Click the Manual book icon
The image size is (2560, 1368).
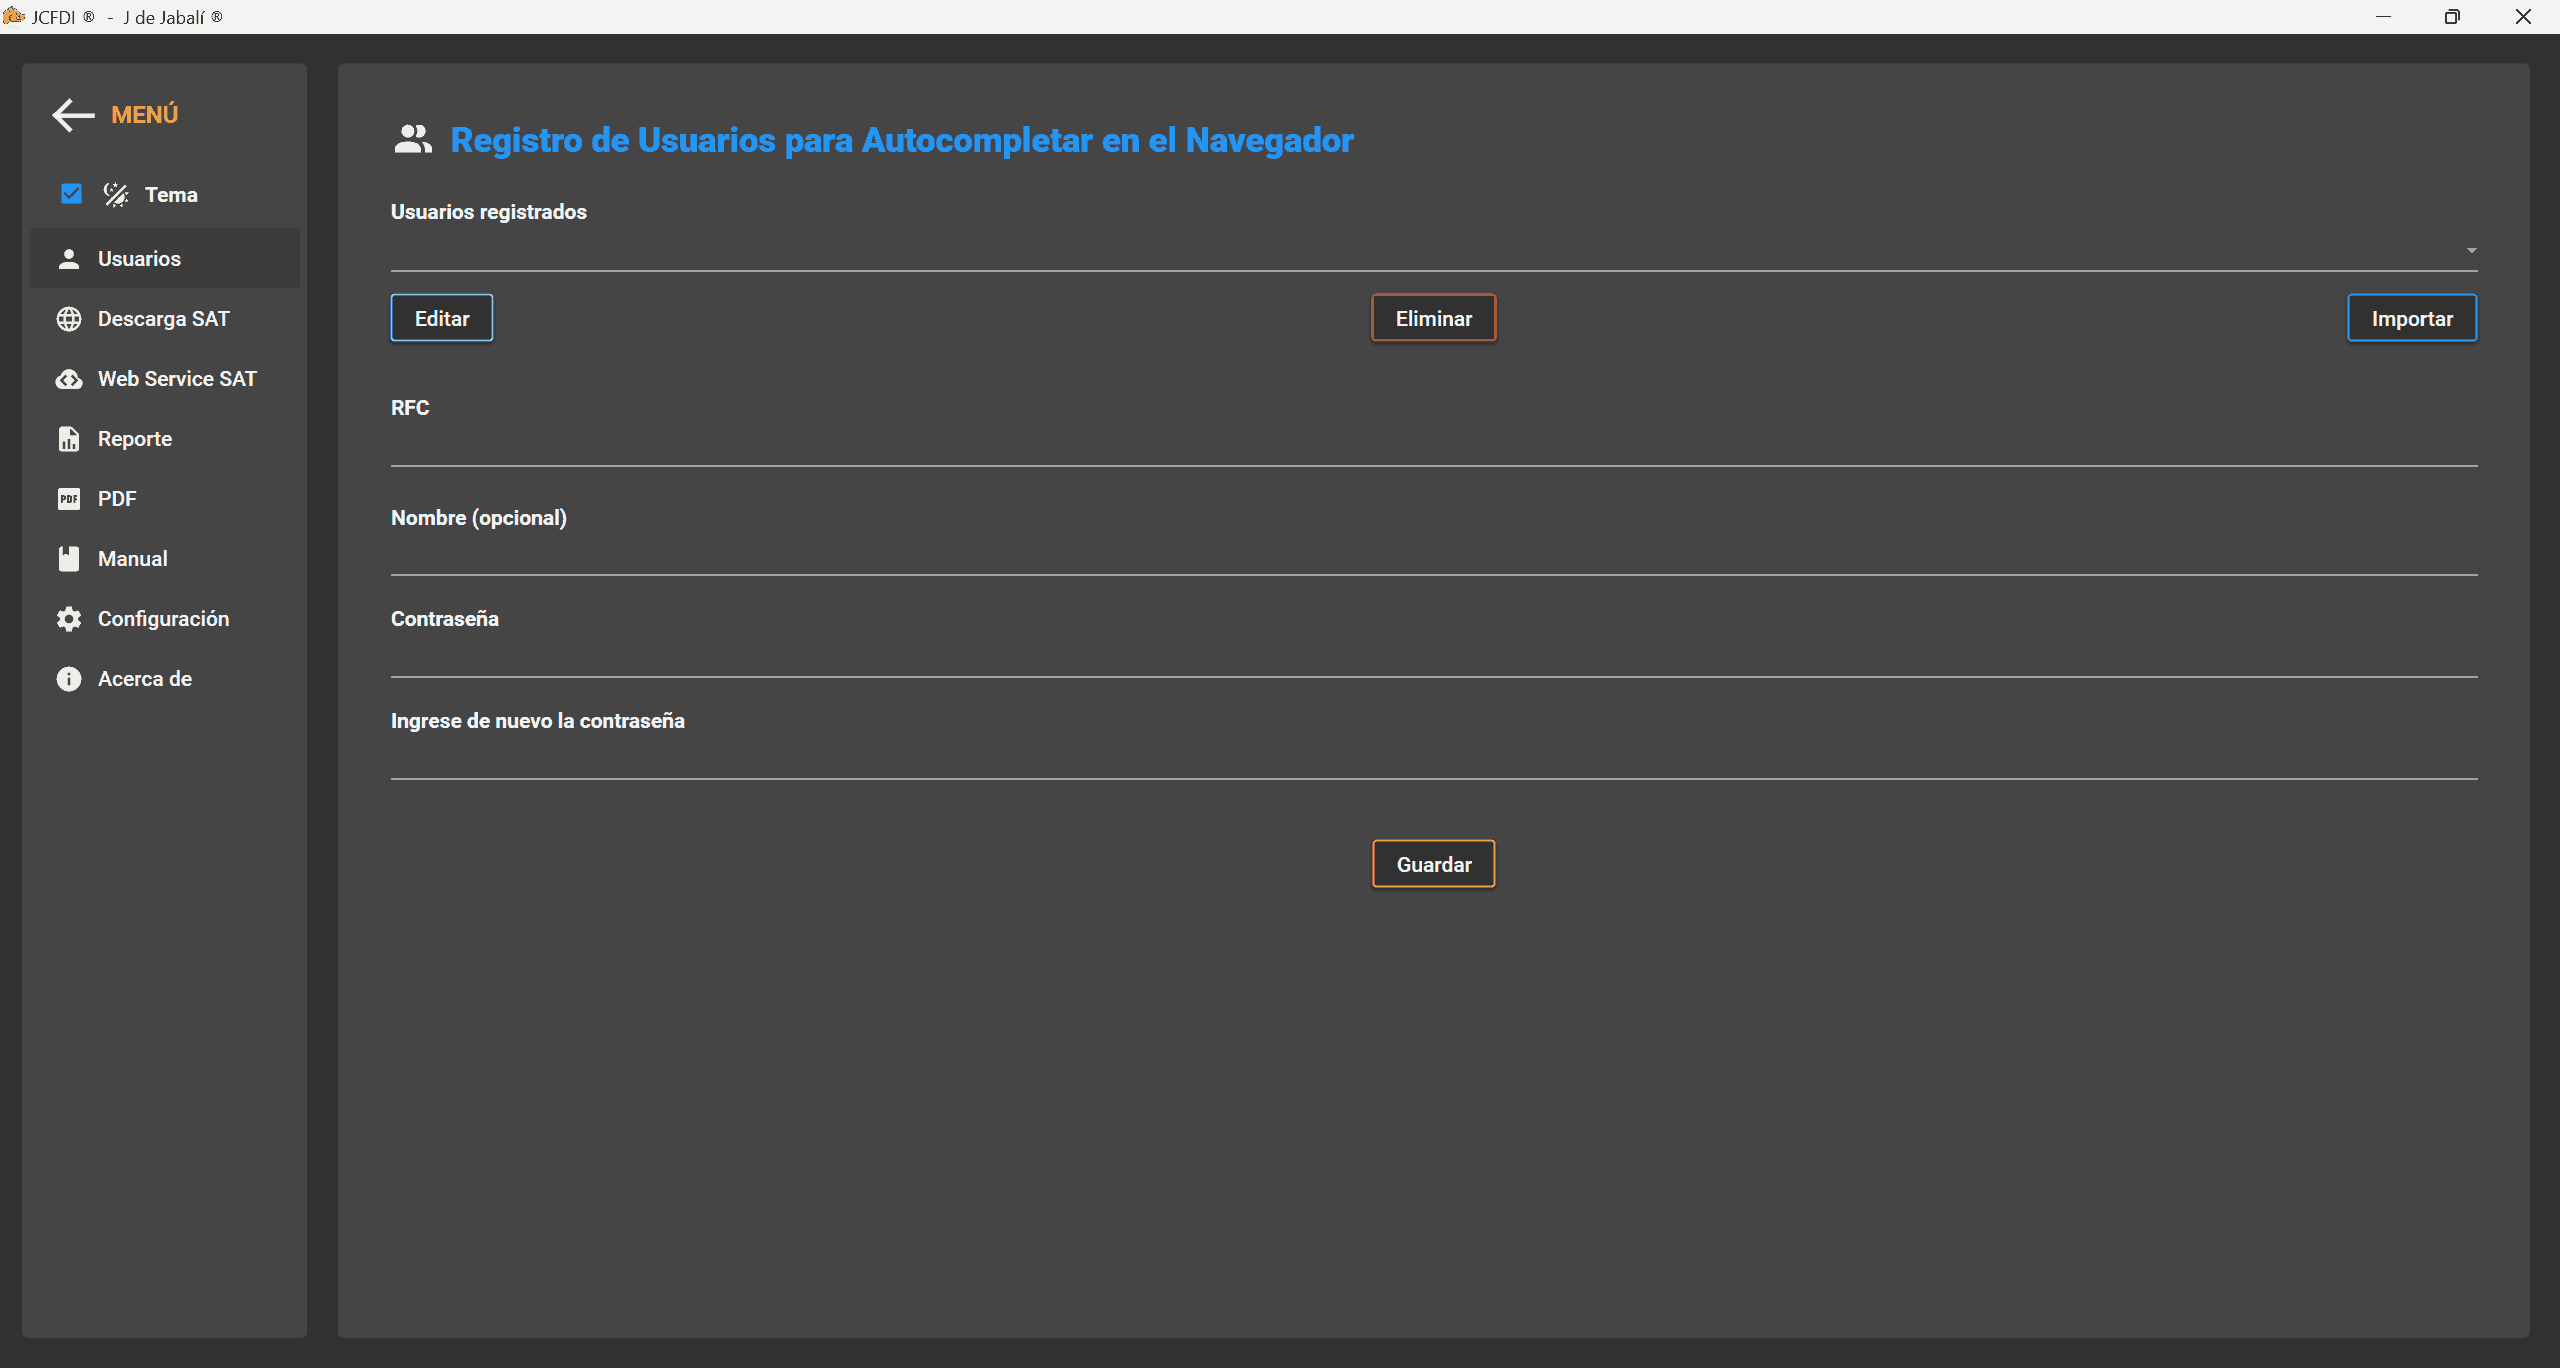[69, 559]
